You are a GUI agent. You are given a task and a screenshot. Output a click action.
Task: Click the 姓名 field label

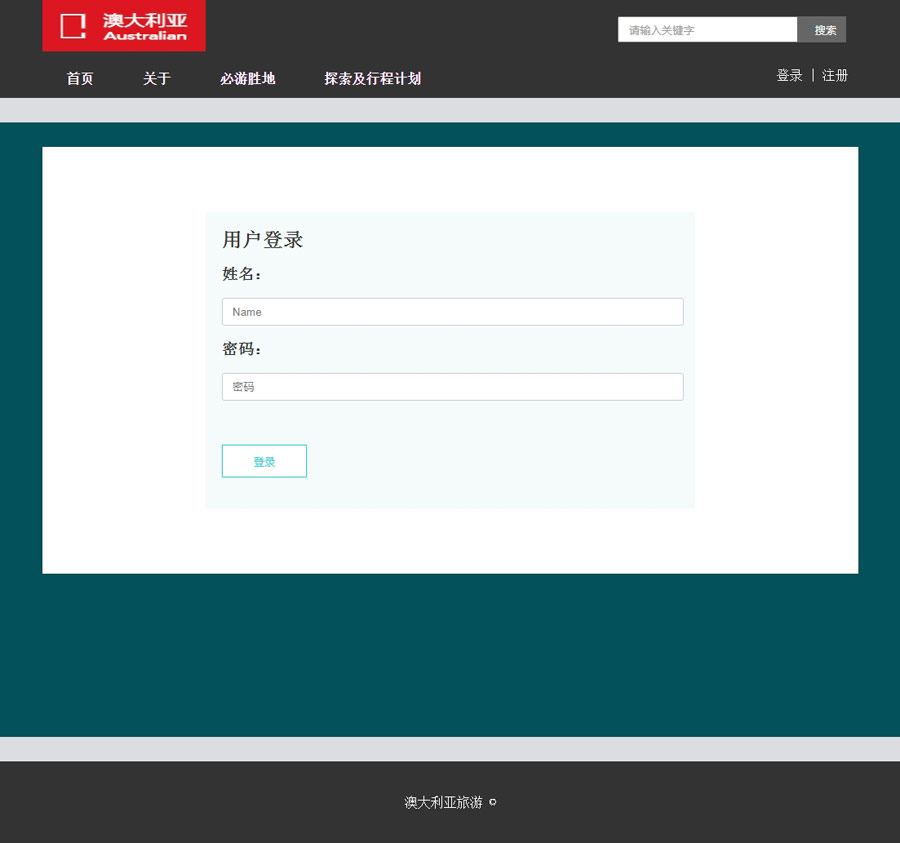click(241, 274)
